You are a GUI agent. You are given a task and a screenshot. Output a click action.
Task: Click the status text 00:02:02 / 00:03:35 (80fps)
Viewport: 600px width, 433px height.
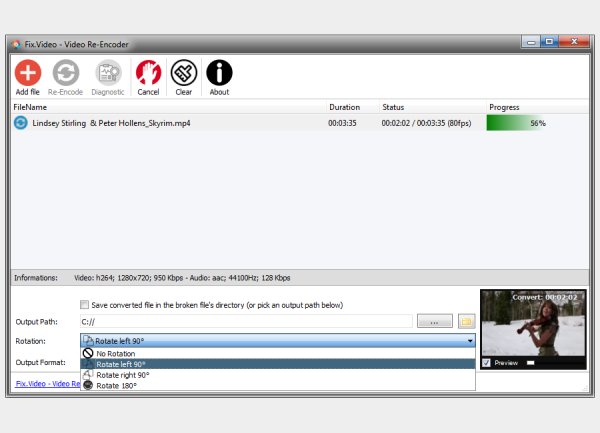click(x=426, y=123)
